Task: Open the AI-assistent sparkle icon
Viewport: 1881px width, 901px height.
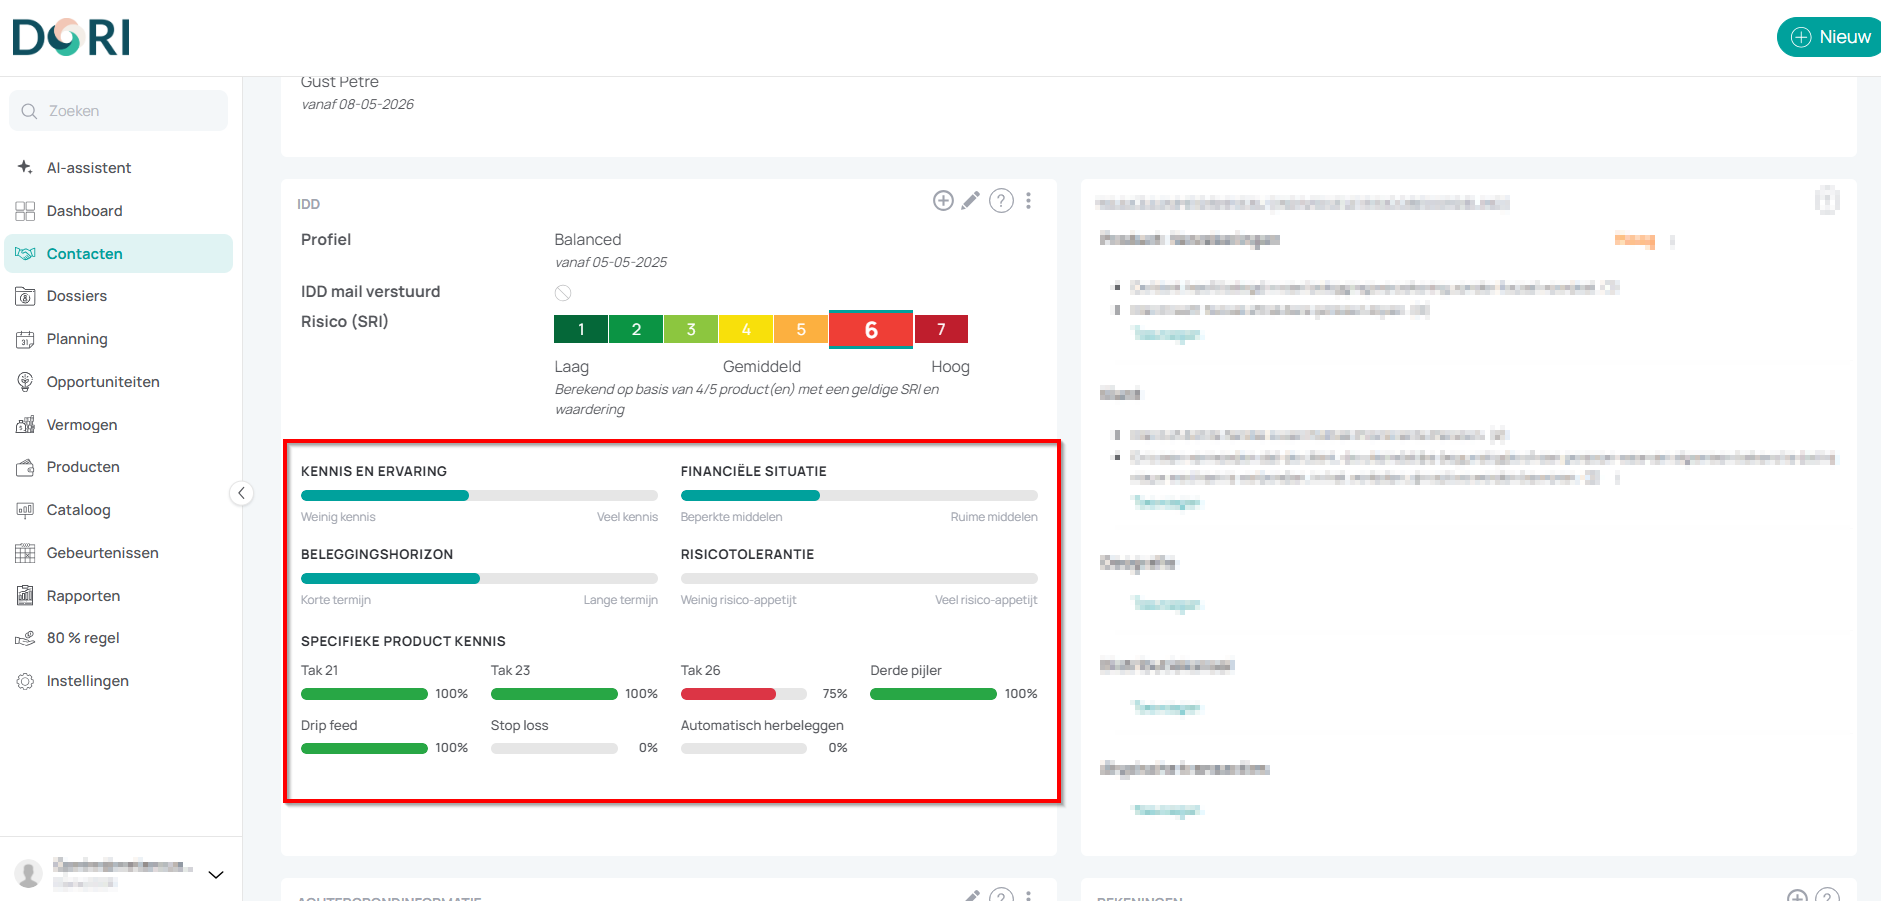Action: point(25,167)
